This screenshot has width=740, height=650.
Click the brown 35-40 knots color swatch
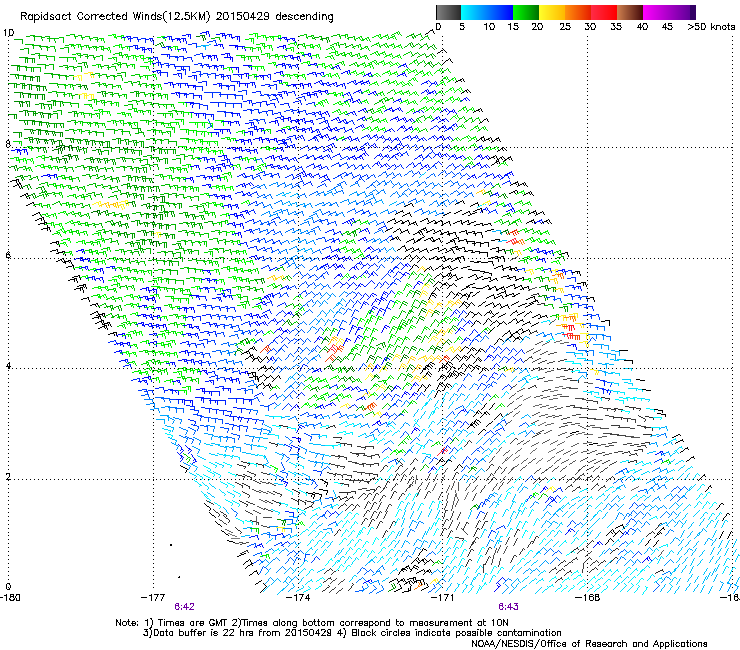point(630,12)
